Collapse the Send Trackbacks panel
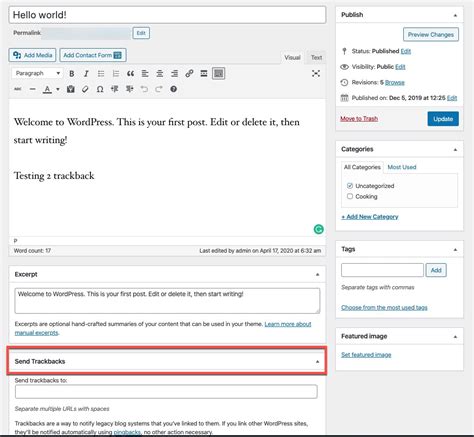This screenshot has height=437, width=474. [317, 362]
